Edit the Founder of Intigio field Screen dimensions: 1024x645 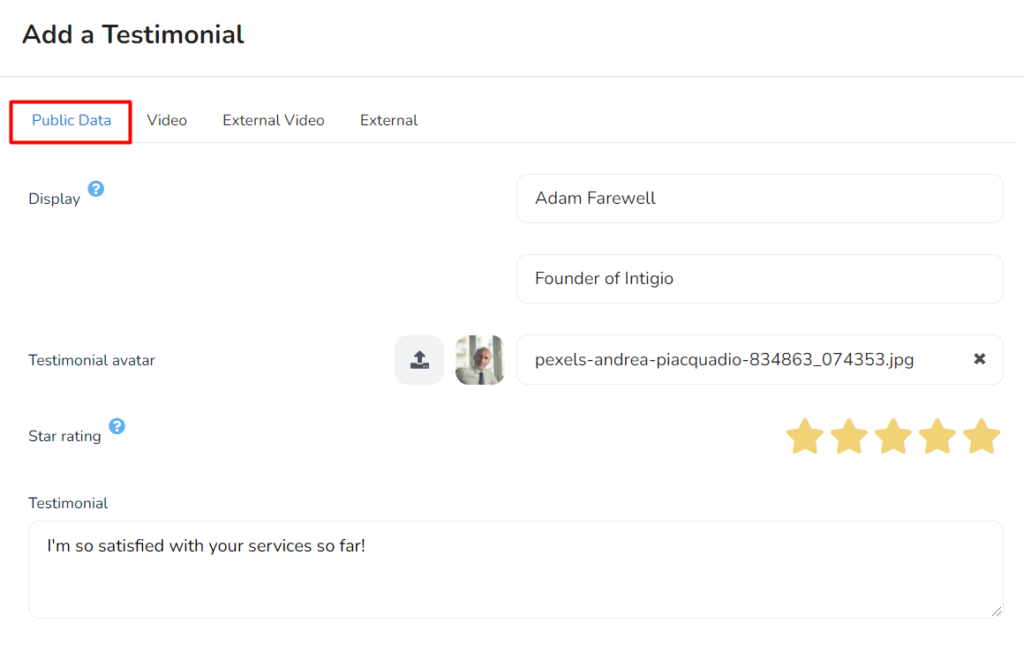click(x=760, y=279)
